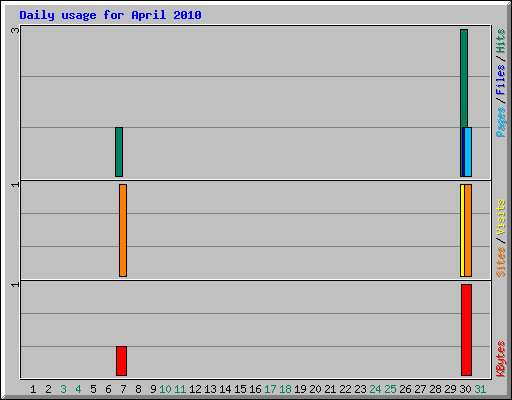Click day number 13 on the bottom axis
512x400 pixels.
[210, 389]
